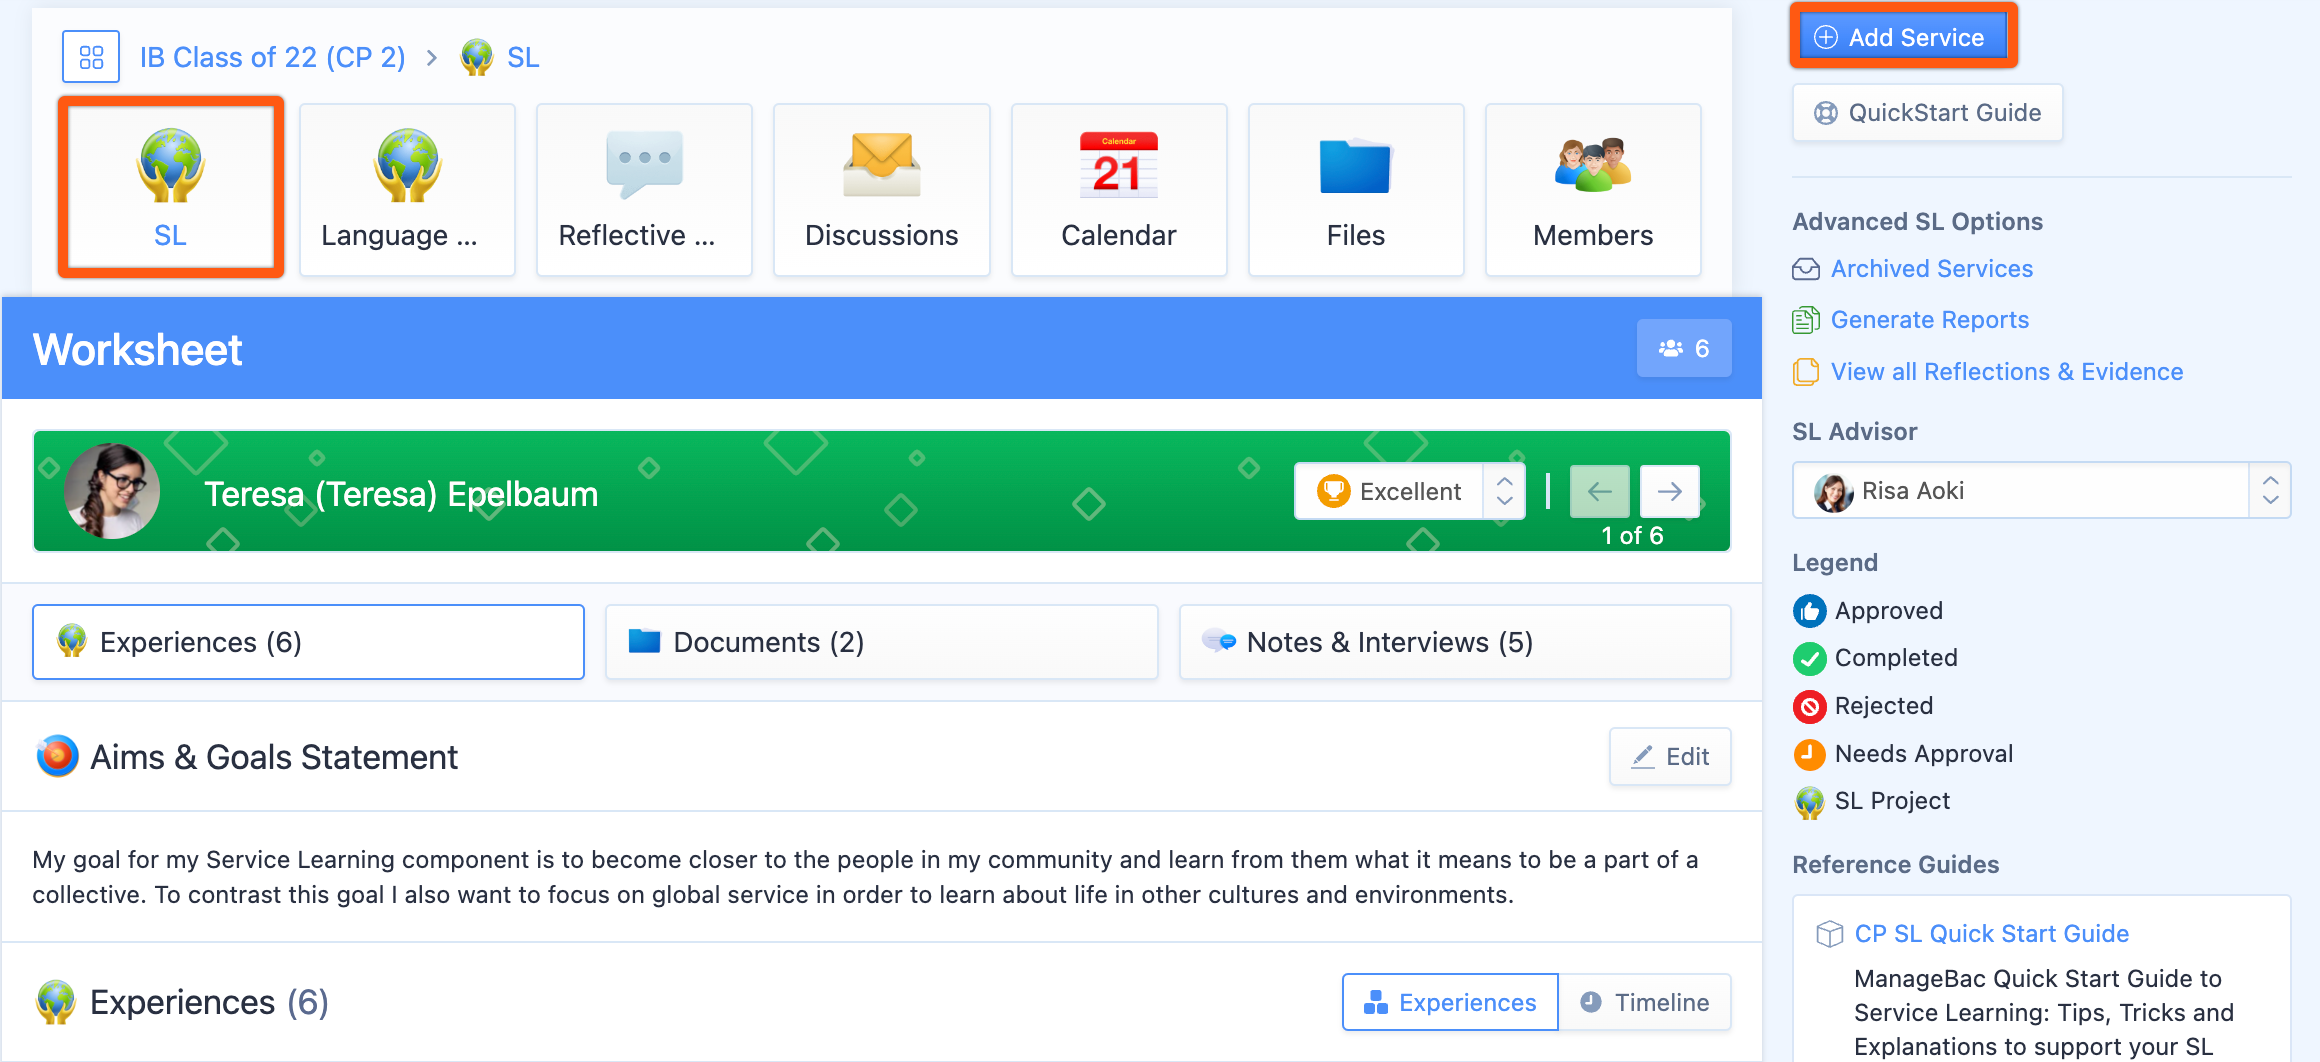
Task: Select the highlighted SL worksheet tile
Action: point(170,188)
